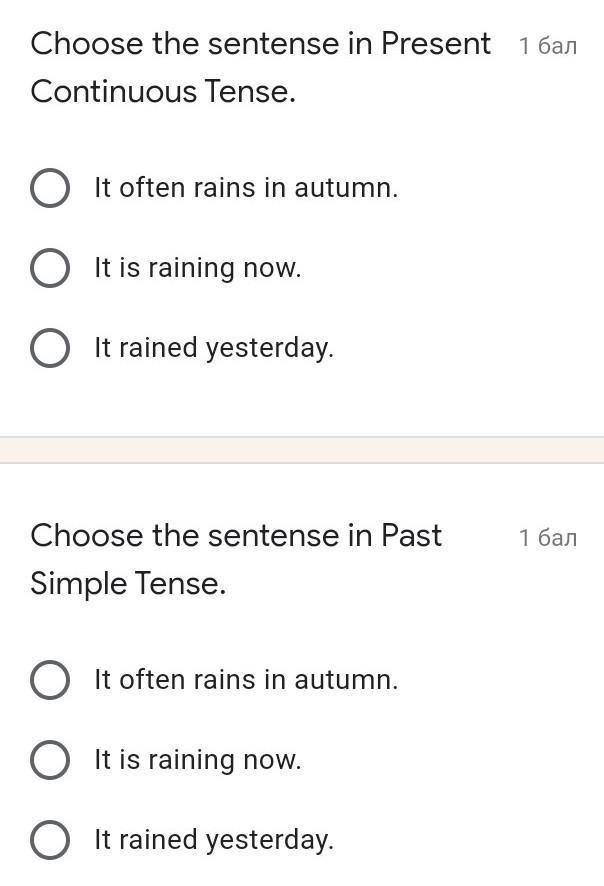
Task: Click 'Choose the sentense in Present' heading line
Action: pyautogui.click(x=260, y=44)
